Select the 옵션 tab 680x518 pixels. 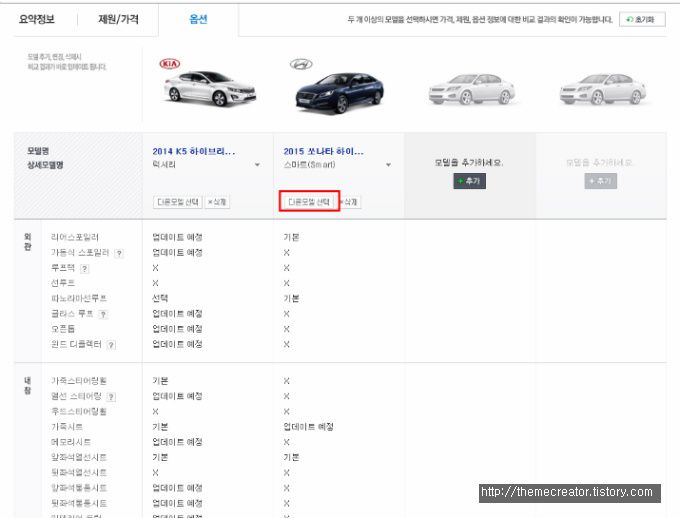(x=199, y=19)
